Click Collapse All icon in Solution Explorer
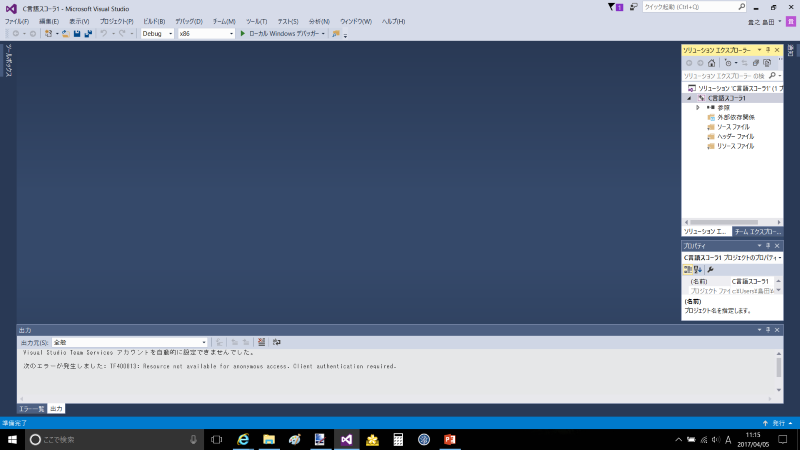The width and height of the screenshot is (800, 450). pyautogui.click(x=756, y=63)
